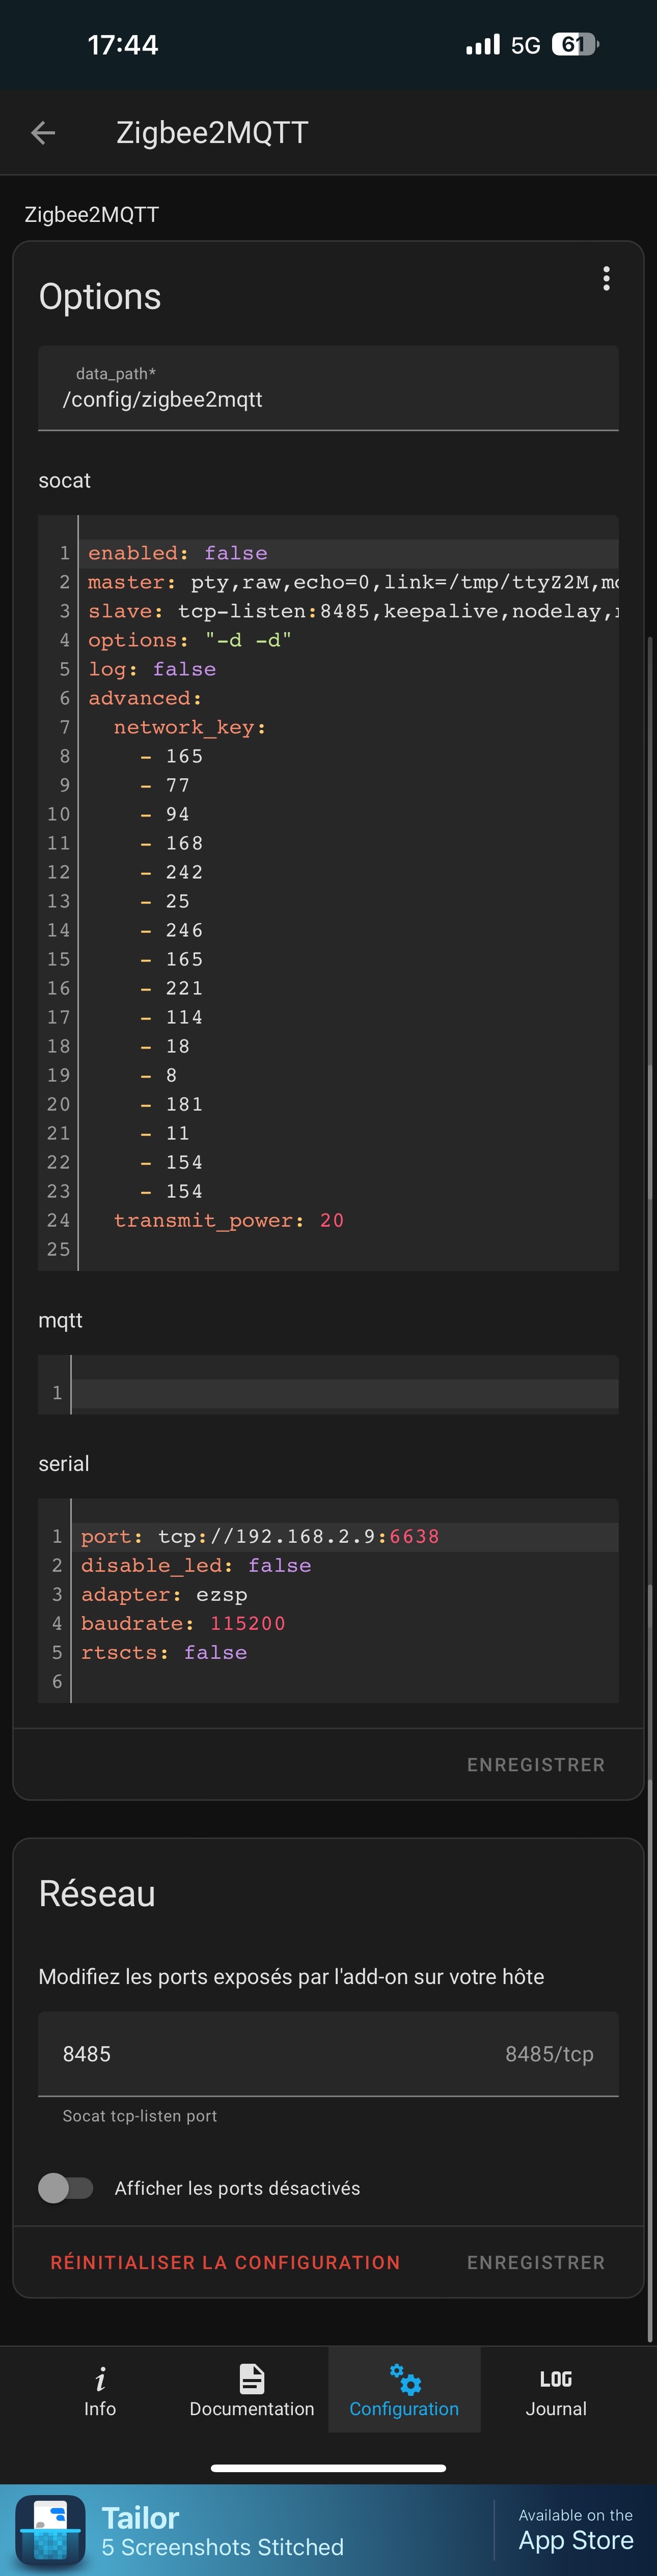Click RÉINITIALISER LA CONFIGURATION
This screenshot has width=657, height=2576.
click(225, 2263)
